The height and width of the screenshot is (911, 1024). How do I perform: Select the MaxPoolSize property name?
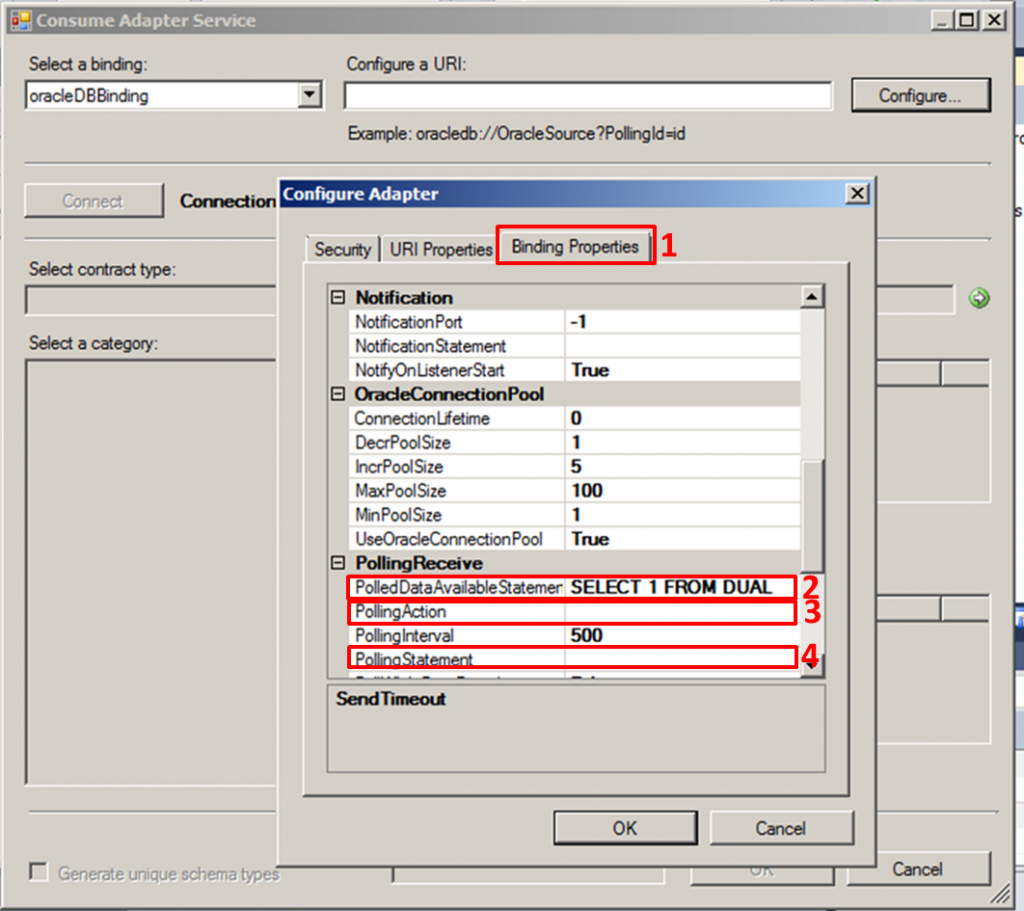tap(400, 491)
